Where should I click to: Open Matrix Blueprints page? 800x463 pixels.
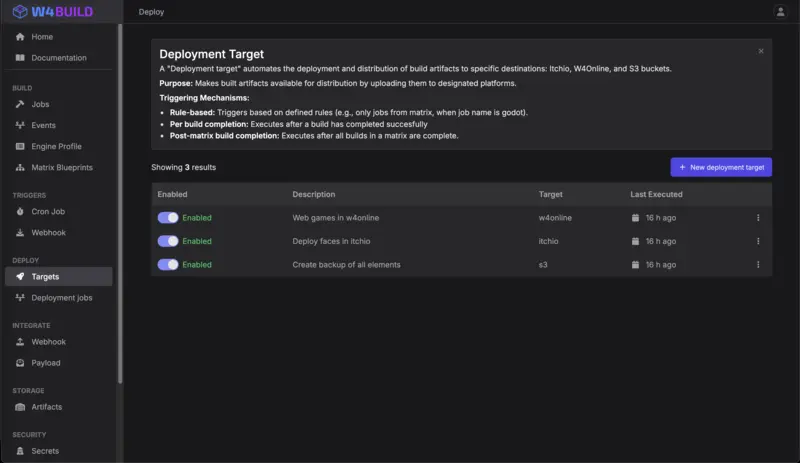coord(59,167)
